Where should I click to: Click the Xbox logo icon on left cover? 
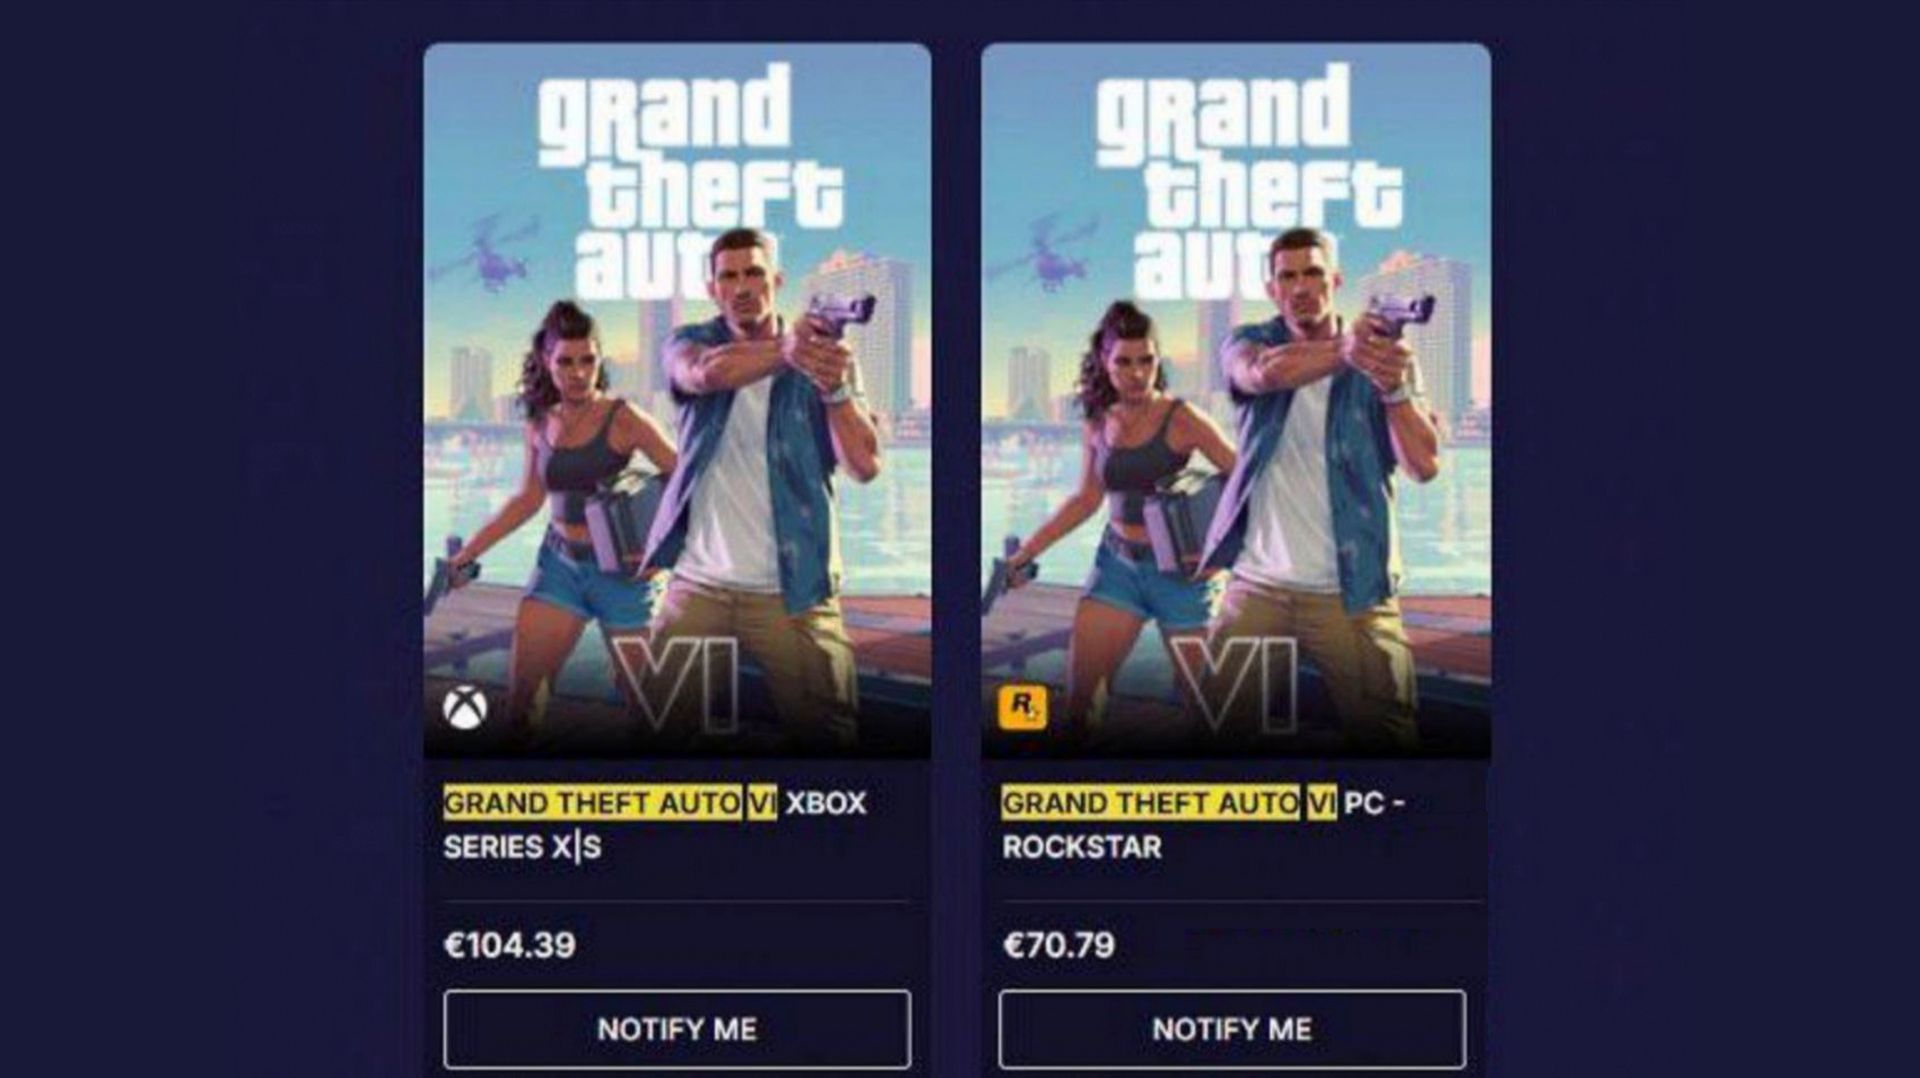point(465,708)
